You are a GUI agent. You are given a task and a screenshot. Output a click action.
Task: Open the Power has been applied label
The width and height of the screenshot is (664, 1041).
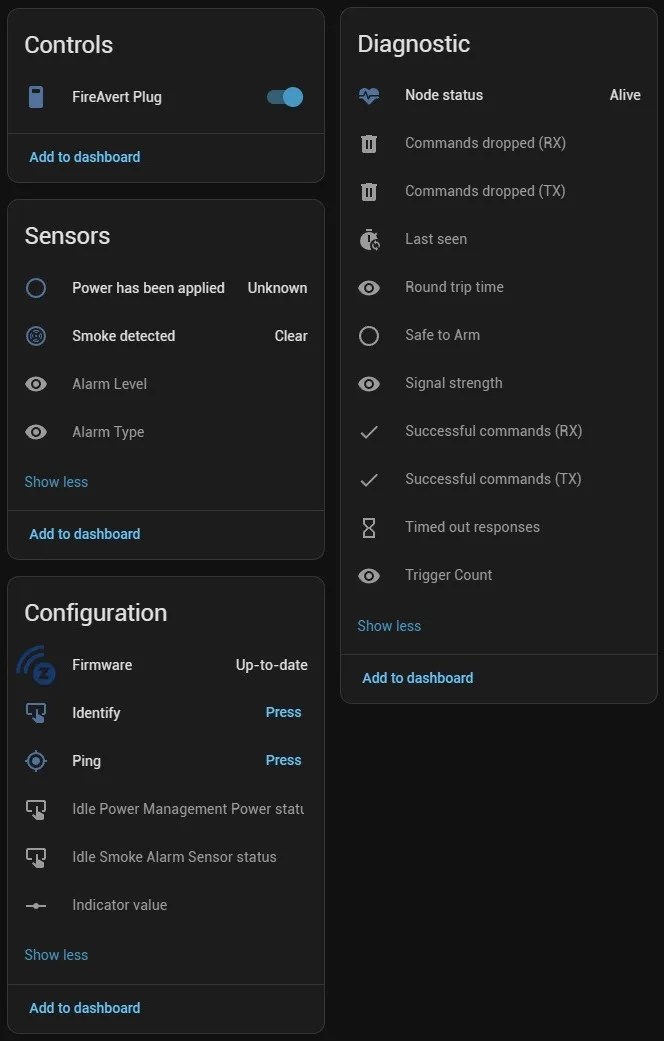pos(148,288)
